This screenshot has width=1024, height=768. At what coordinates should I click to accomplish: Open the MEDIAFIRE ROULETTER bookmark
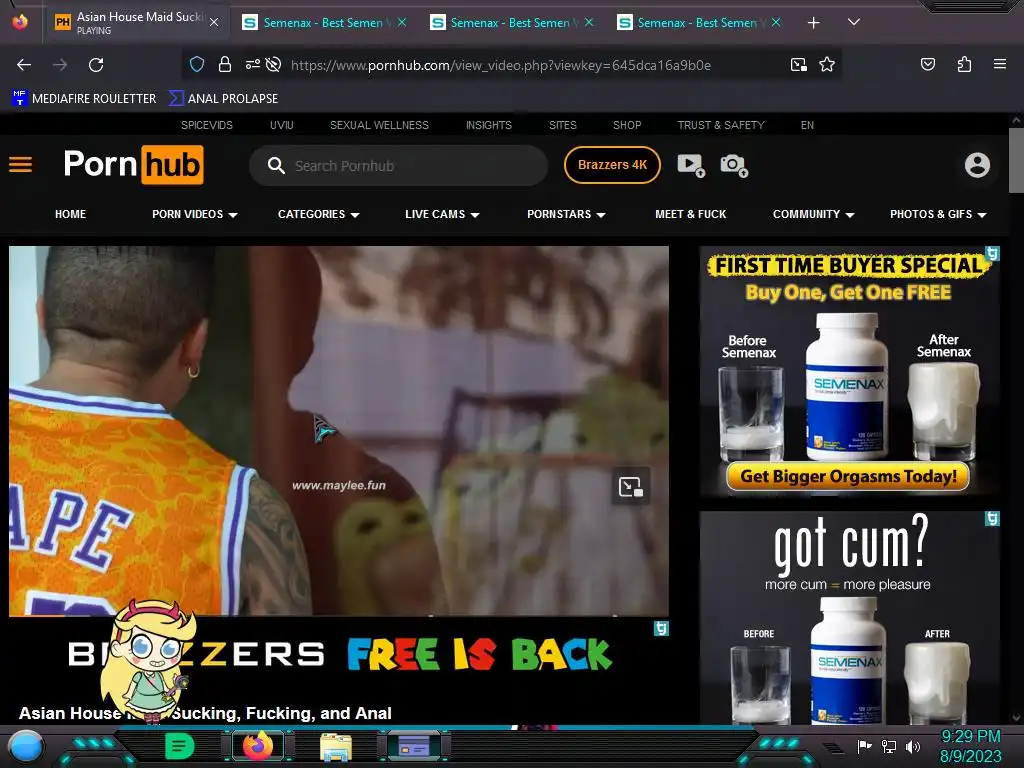[84, 99]
